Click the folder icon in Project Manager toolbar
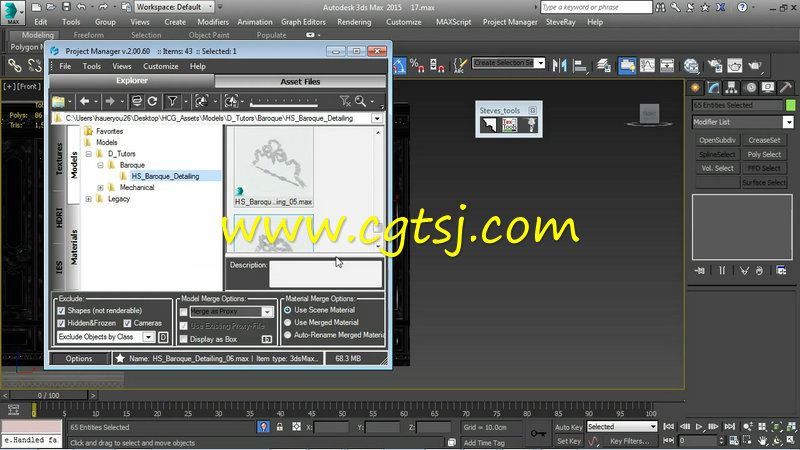 tap(58, 102)
